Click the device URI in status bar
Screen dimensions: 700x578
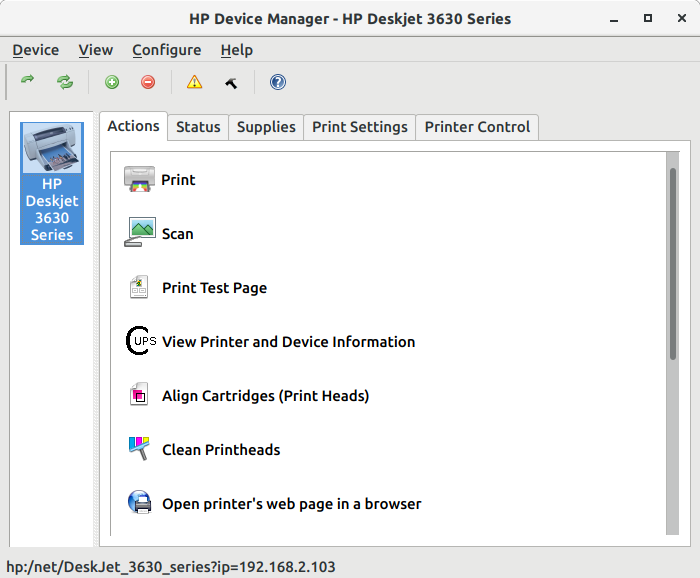pyautogui.click(x=171, y=567)
